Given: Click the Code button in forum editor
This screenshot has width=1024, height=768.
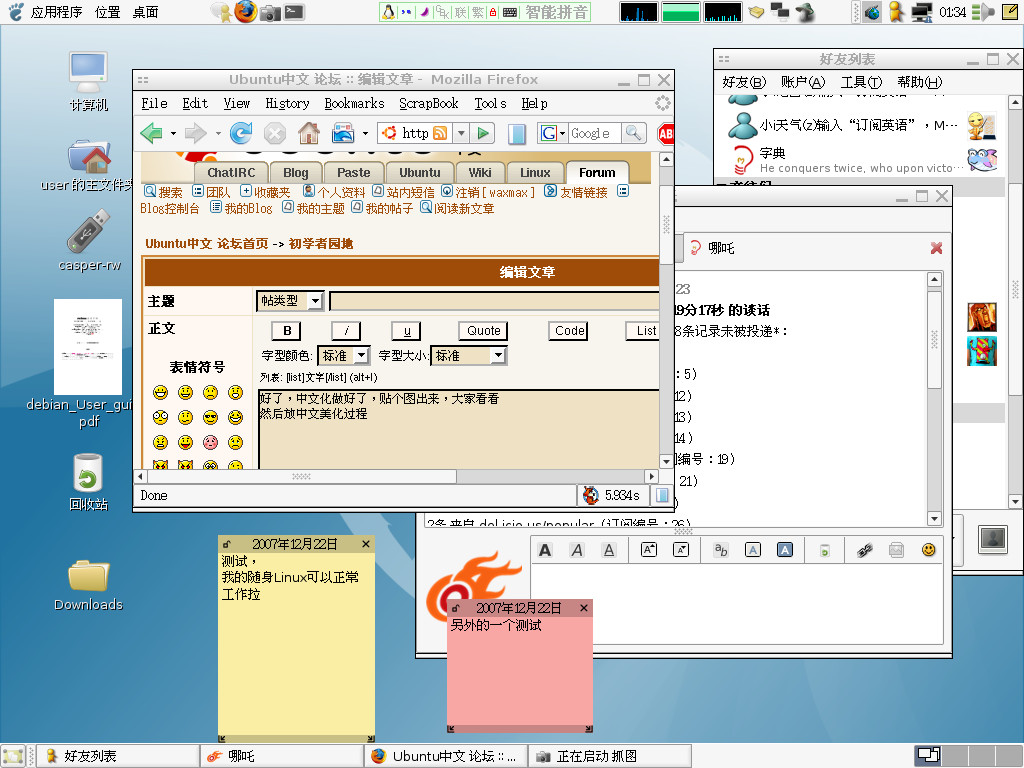Looking at the screenshot, I should [x=569, y=331].
